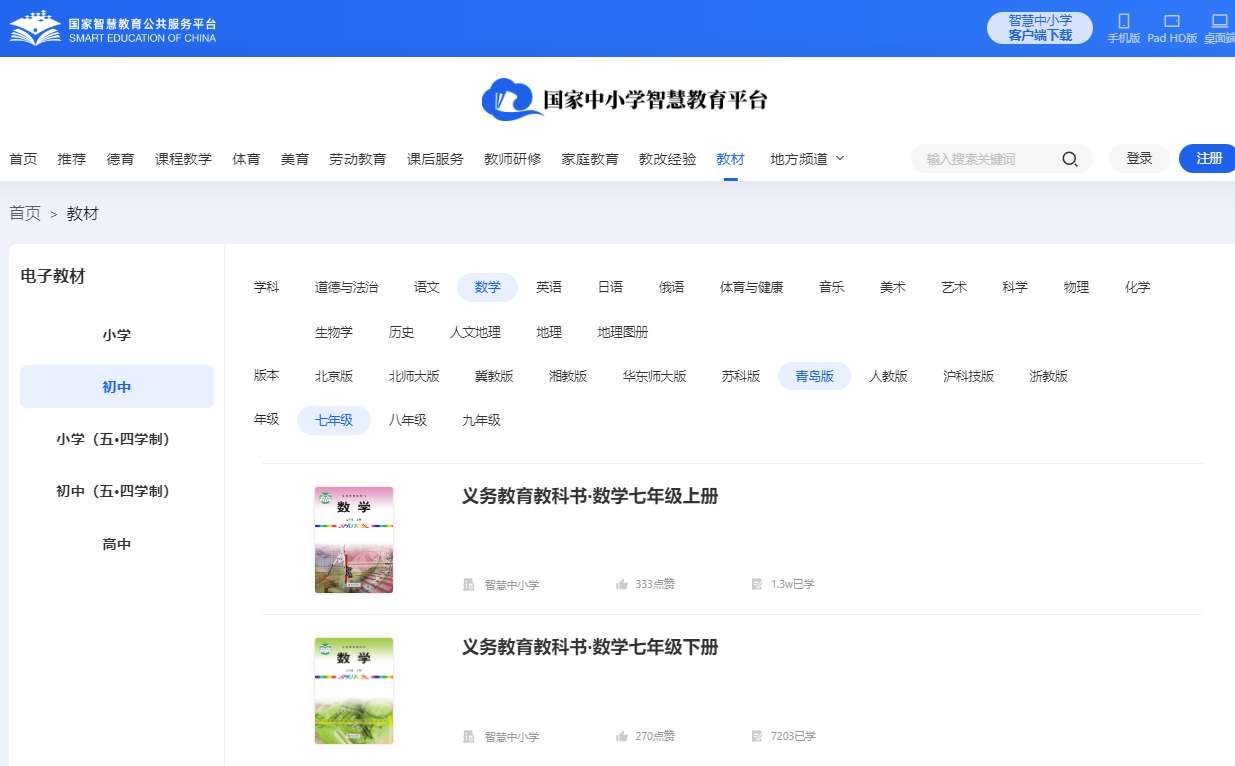Choose the 人教版 edition filter

pos(888,376)
